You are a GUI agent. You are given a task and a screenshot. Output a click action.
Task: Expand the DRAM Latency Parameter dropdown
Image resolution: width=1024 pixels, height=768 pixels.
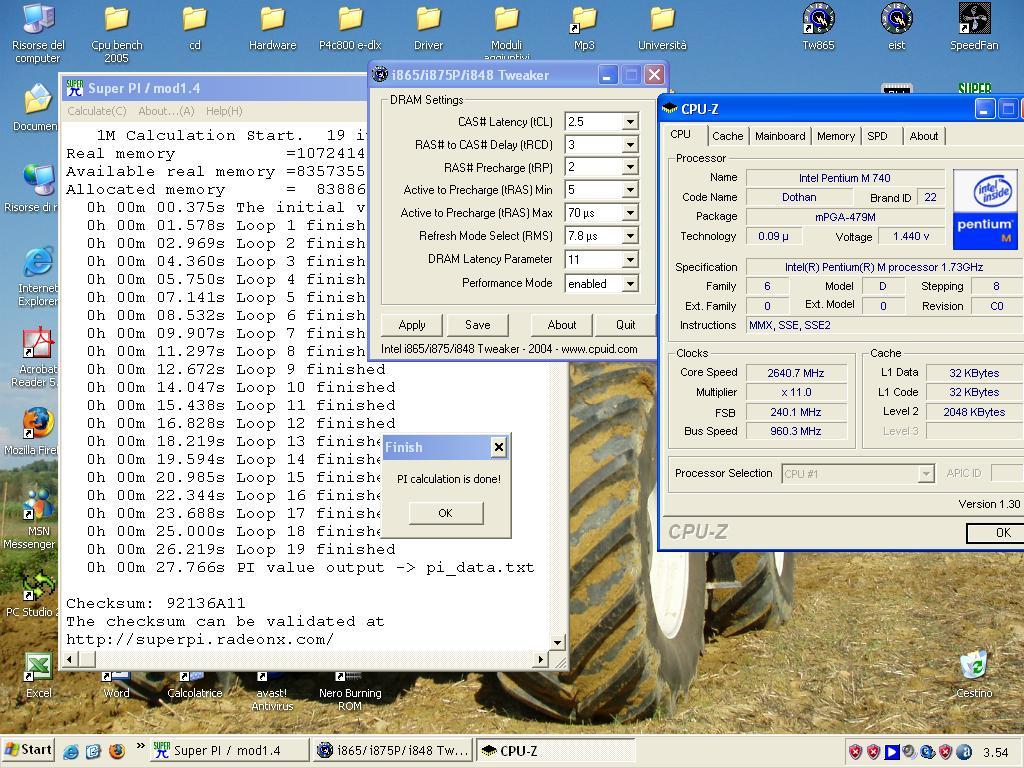pos(630,260)
